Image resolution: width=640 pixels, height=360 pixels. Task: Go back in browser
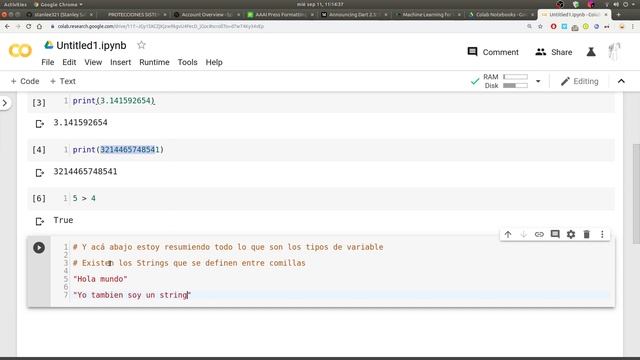click(7, 26)
